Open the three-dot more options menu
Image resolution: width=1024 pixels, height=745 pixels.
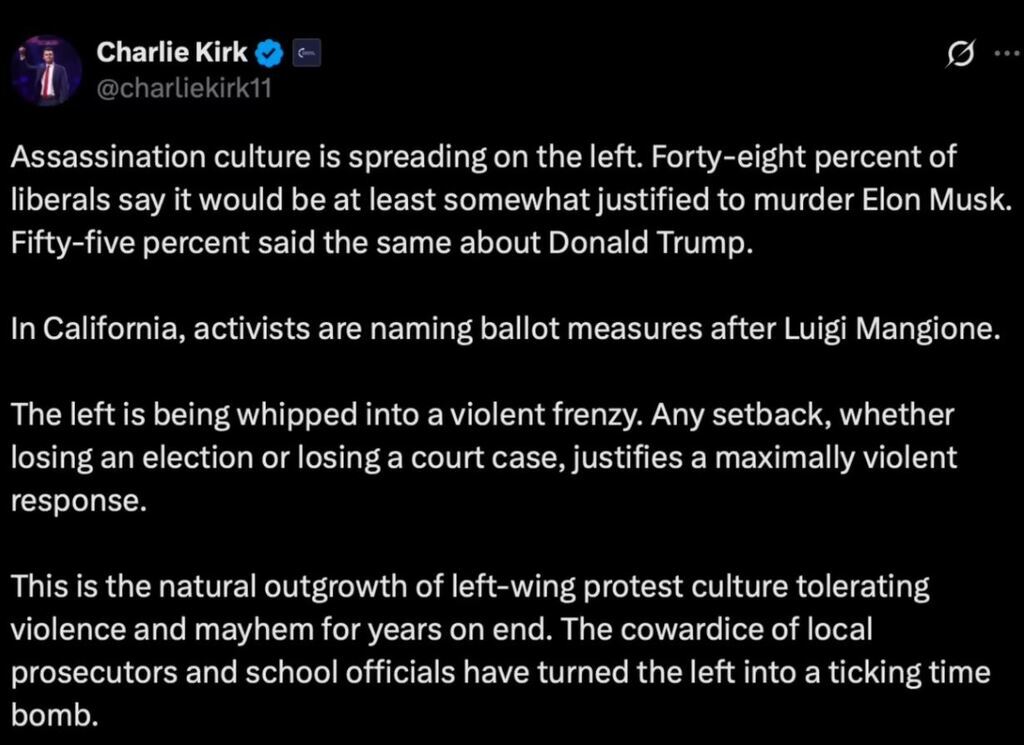[x=1004, y=55]
